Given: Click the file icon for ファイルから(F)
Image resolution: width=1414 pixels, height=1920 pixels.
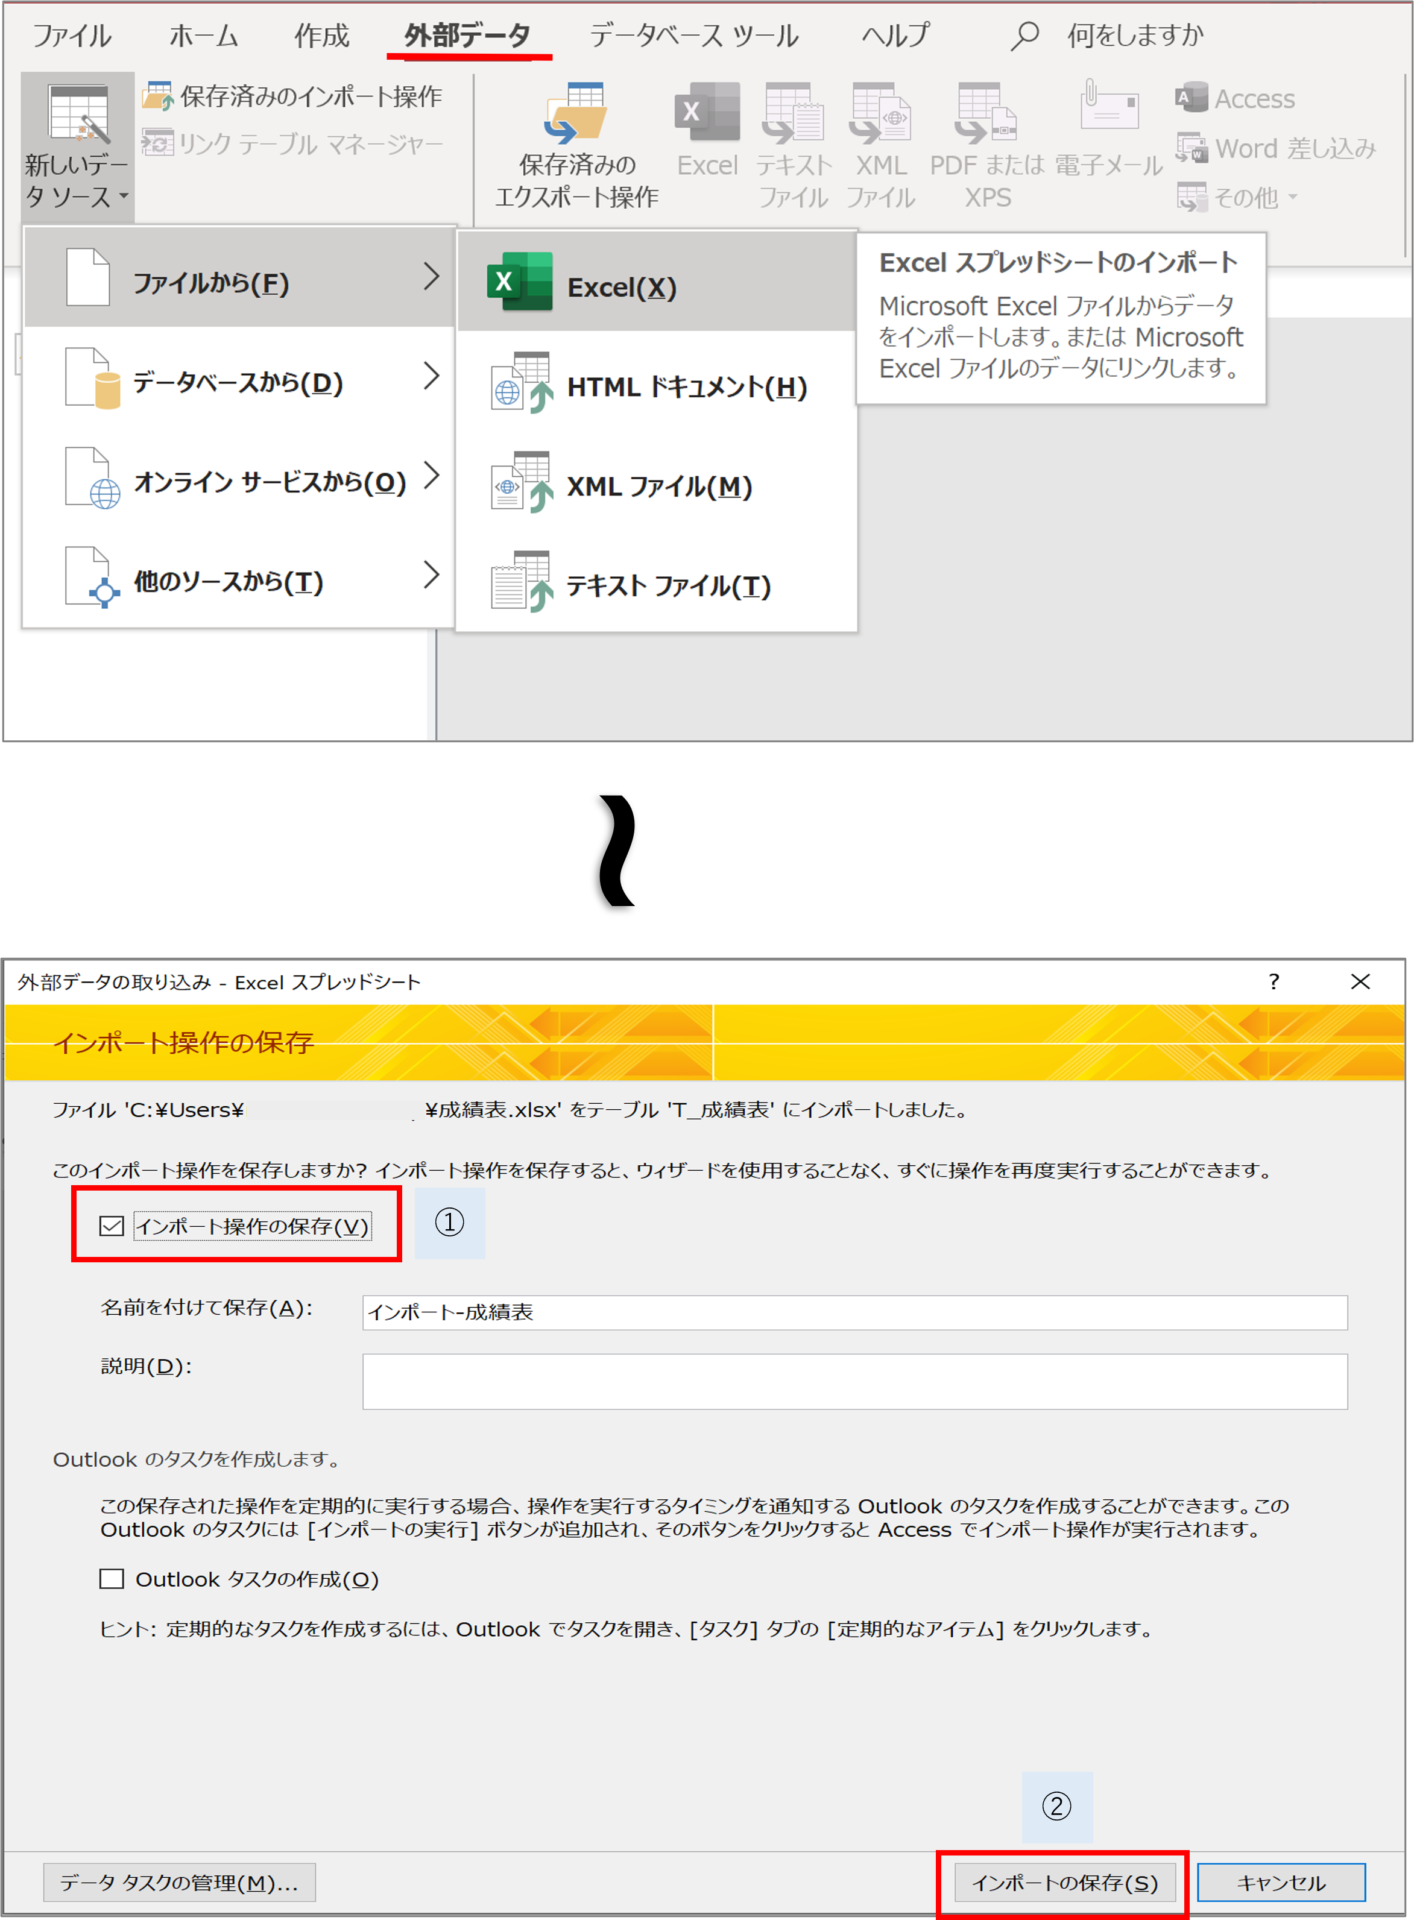Looking at the screenshot, I should 88,277.
